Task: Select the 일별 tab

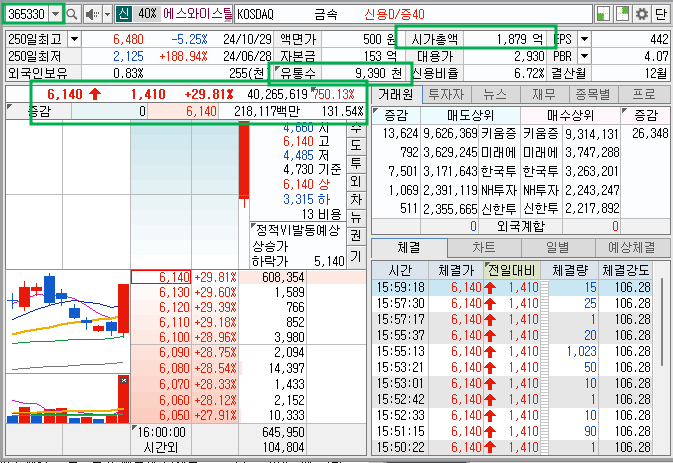Action: click(558, 248)
